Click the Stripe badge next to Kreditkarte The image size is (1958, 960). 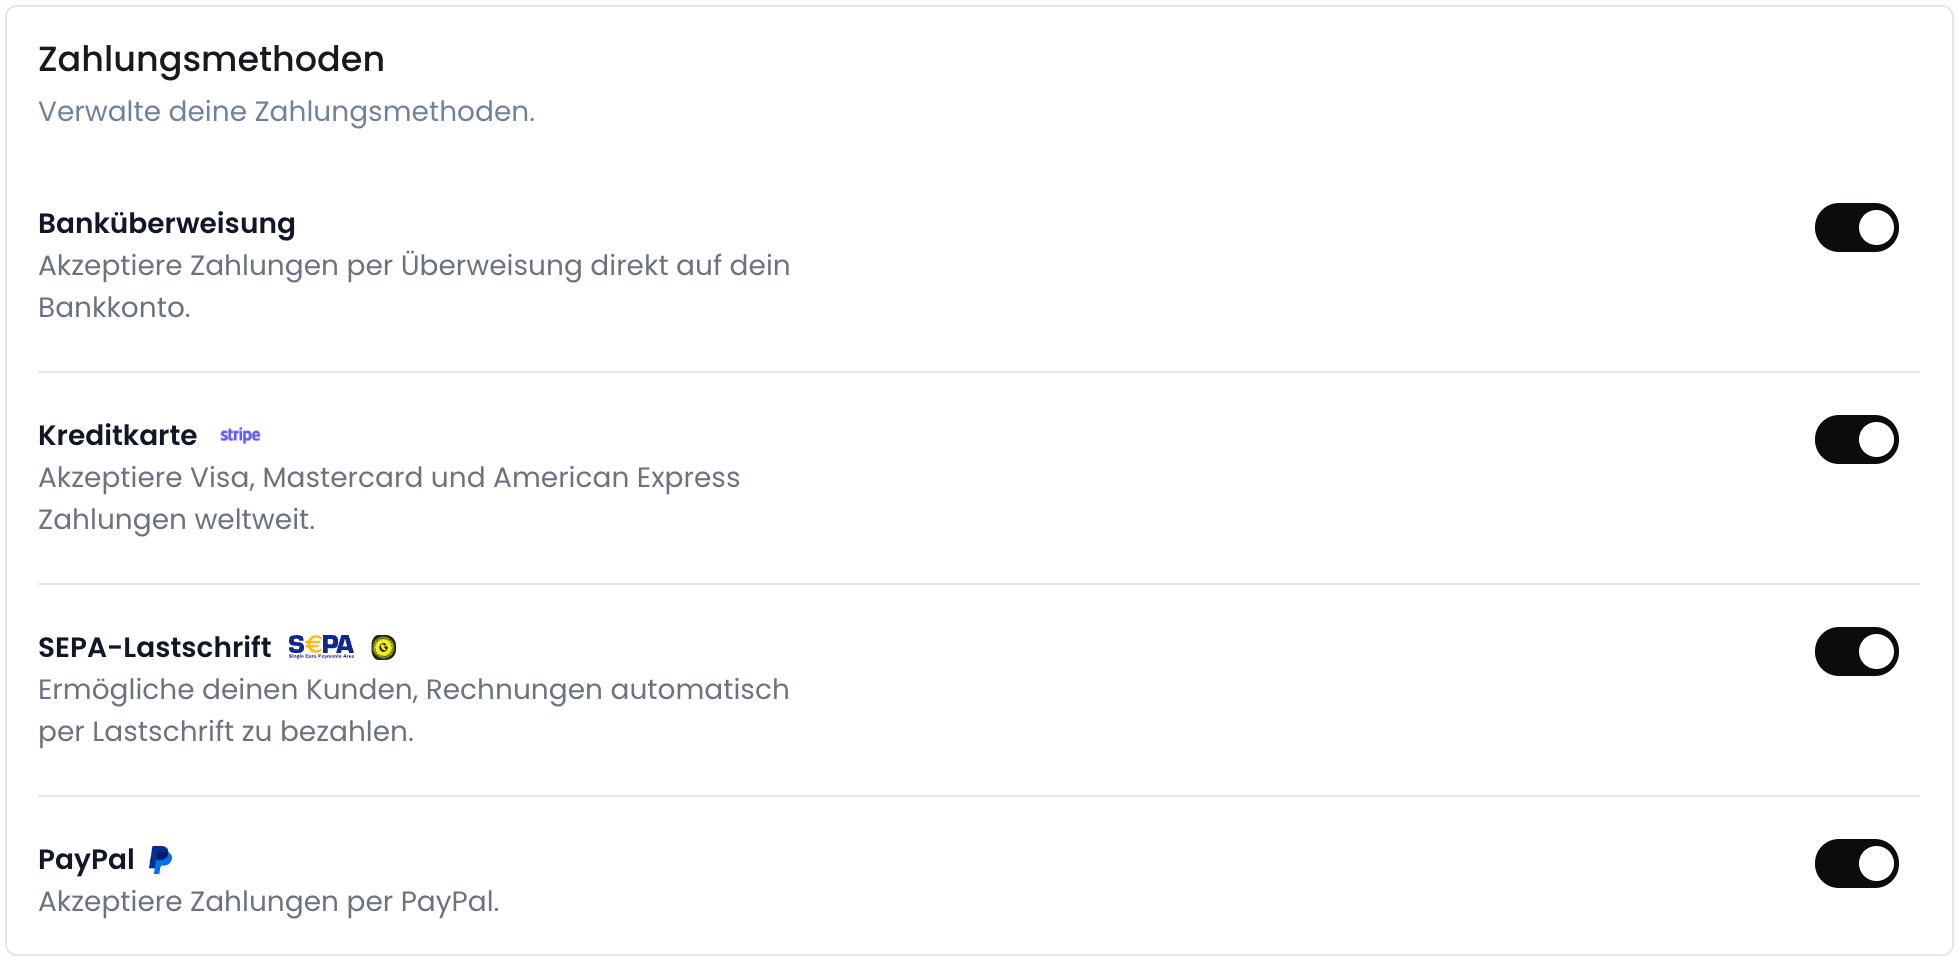(239, 435)
